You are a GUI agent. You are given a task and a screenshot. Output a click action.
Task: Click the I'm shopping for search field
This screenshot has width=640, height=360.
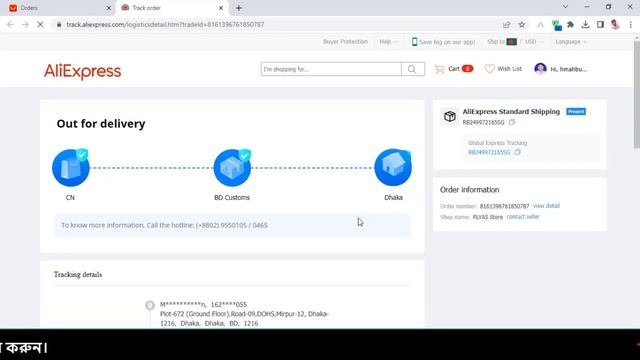(331, 69)
